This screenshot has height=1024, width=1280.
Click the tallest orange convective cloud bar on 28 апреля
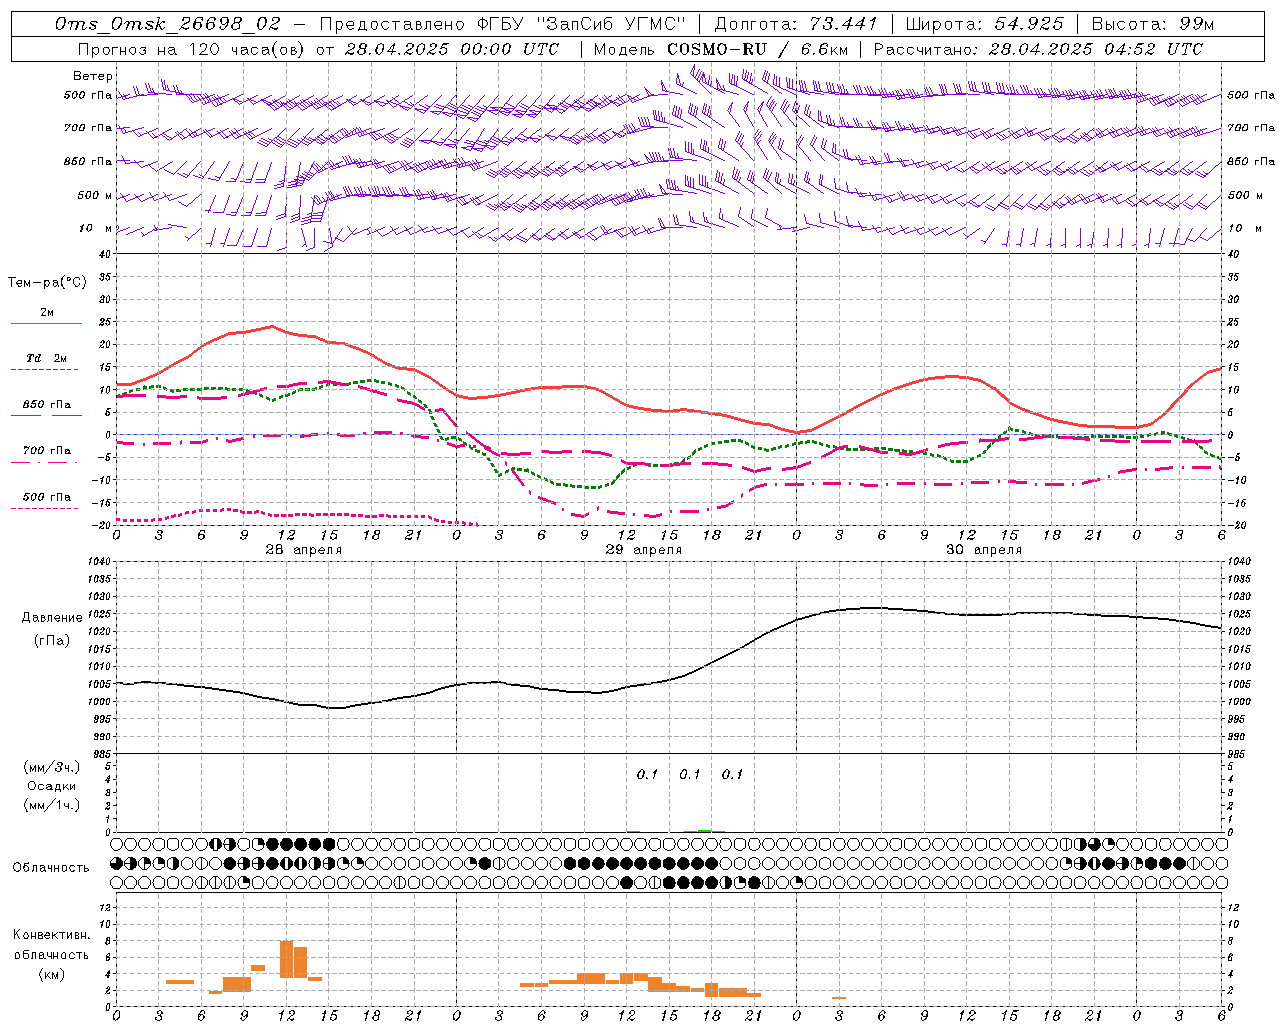286,959
